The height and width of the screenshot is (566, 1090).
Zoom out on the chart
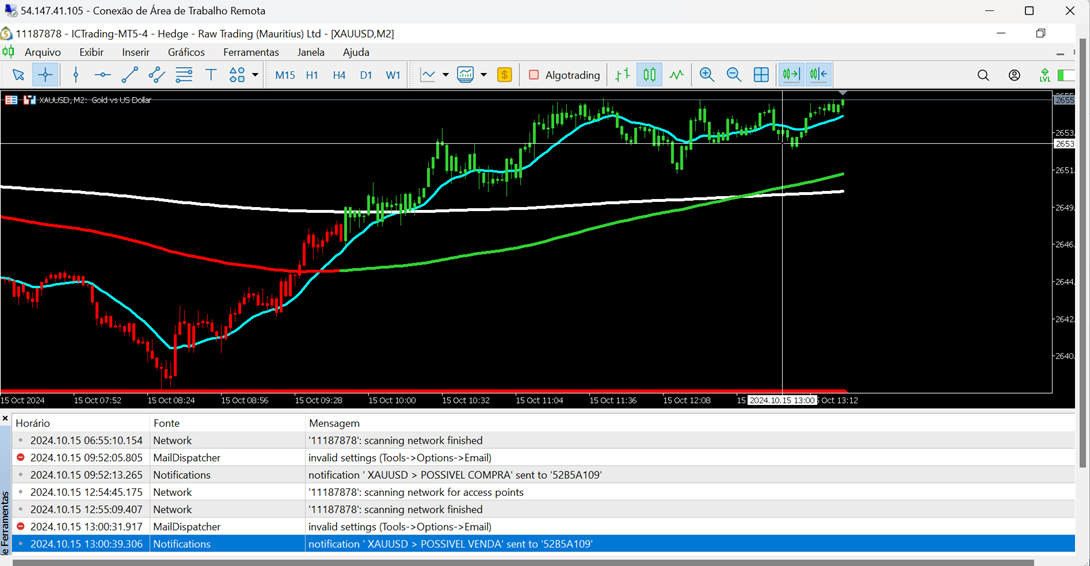tap(733, 75)
